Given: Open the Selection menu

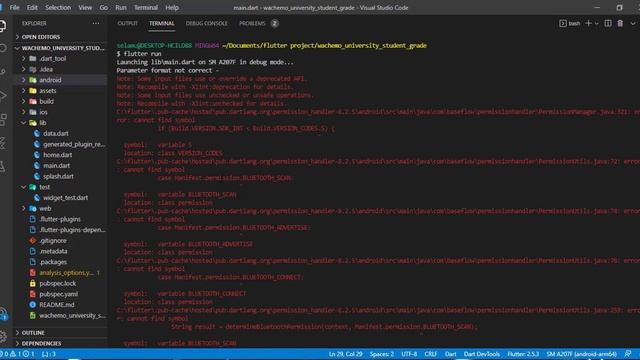Looking at the screenshot, I should point(58,7).
